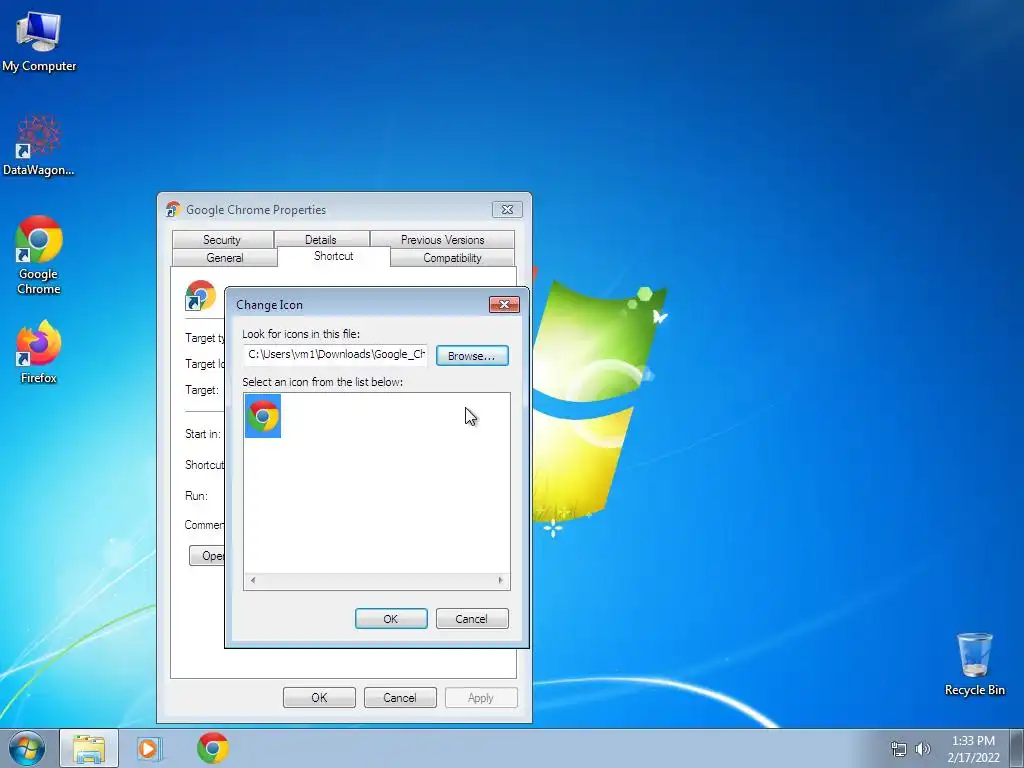Select the Firefox desktop shortcut
The height and width of the screenshot is (768, 1024).
coord(39,352)
